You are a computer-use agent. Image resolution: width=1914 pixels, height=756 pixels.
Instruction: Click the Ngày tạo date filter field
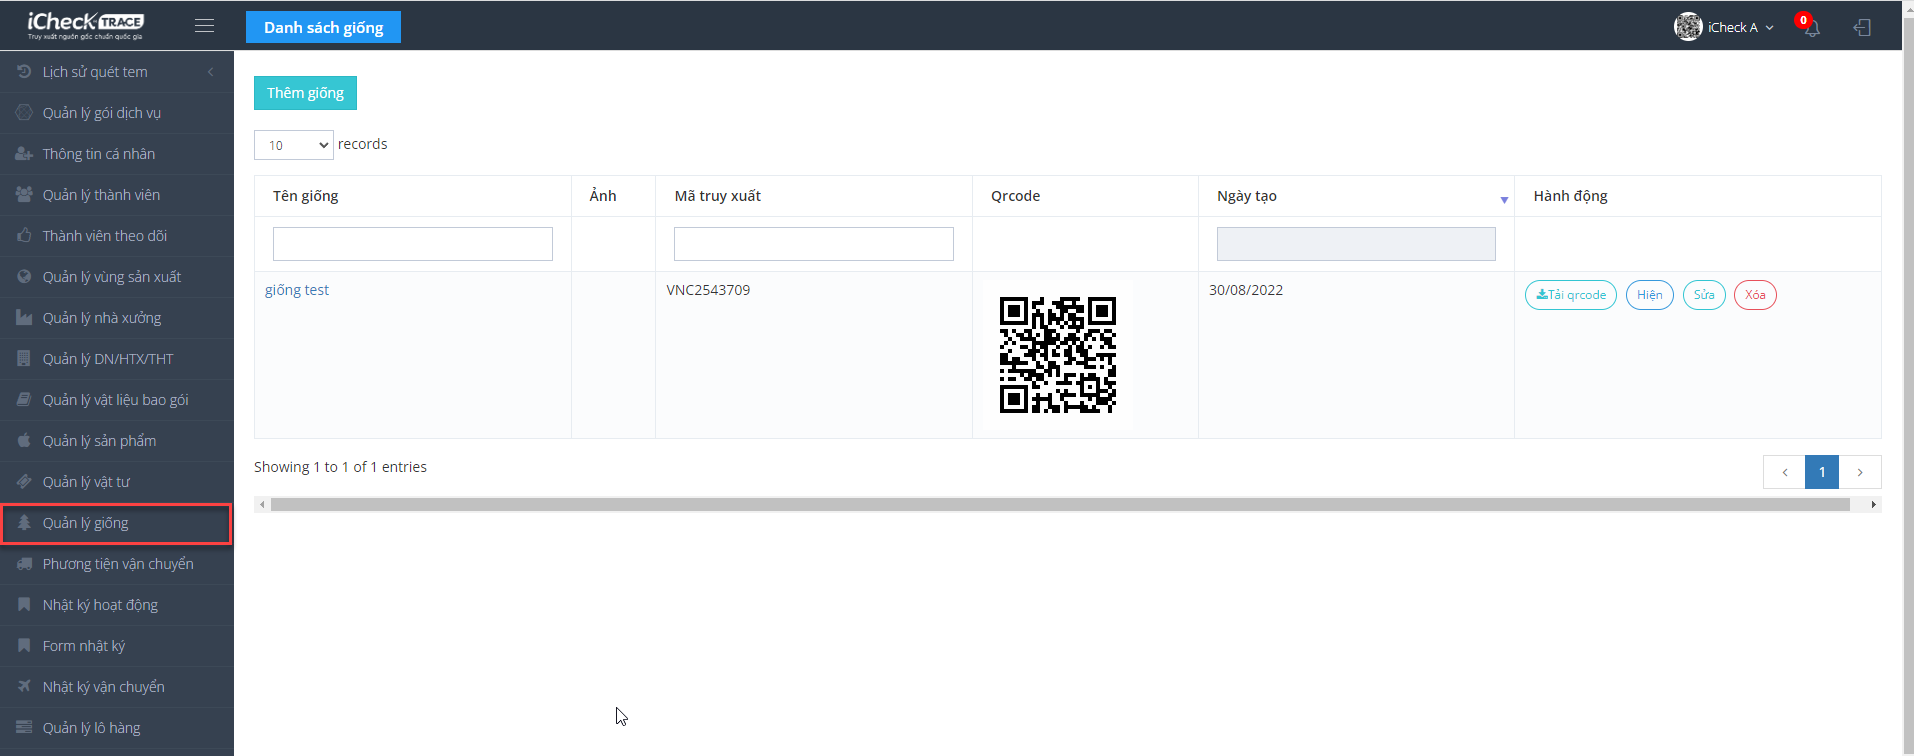click(x=1356, y=244)
